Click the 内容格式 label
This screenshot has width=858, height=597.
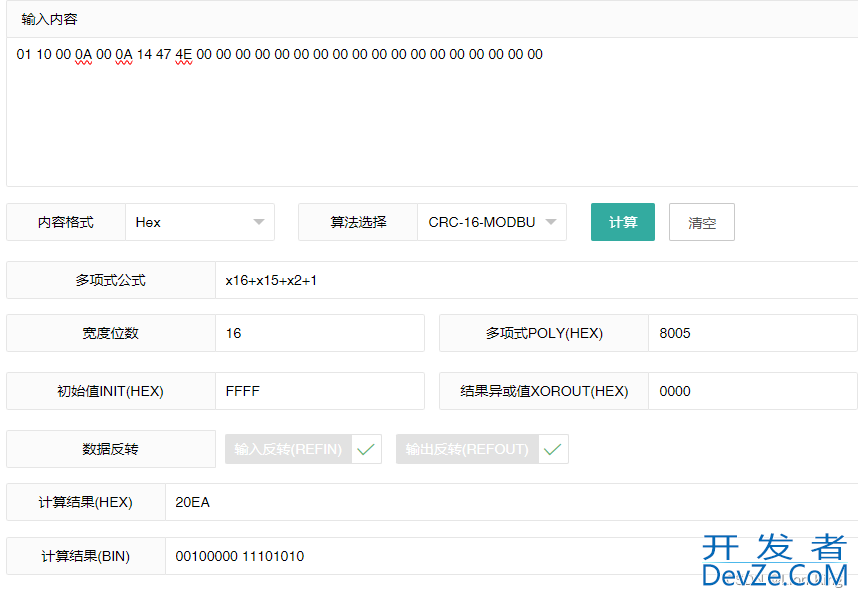[x=66, y=222]
